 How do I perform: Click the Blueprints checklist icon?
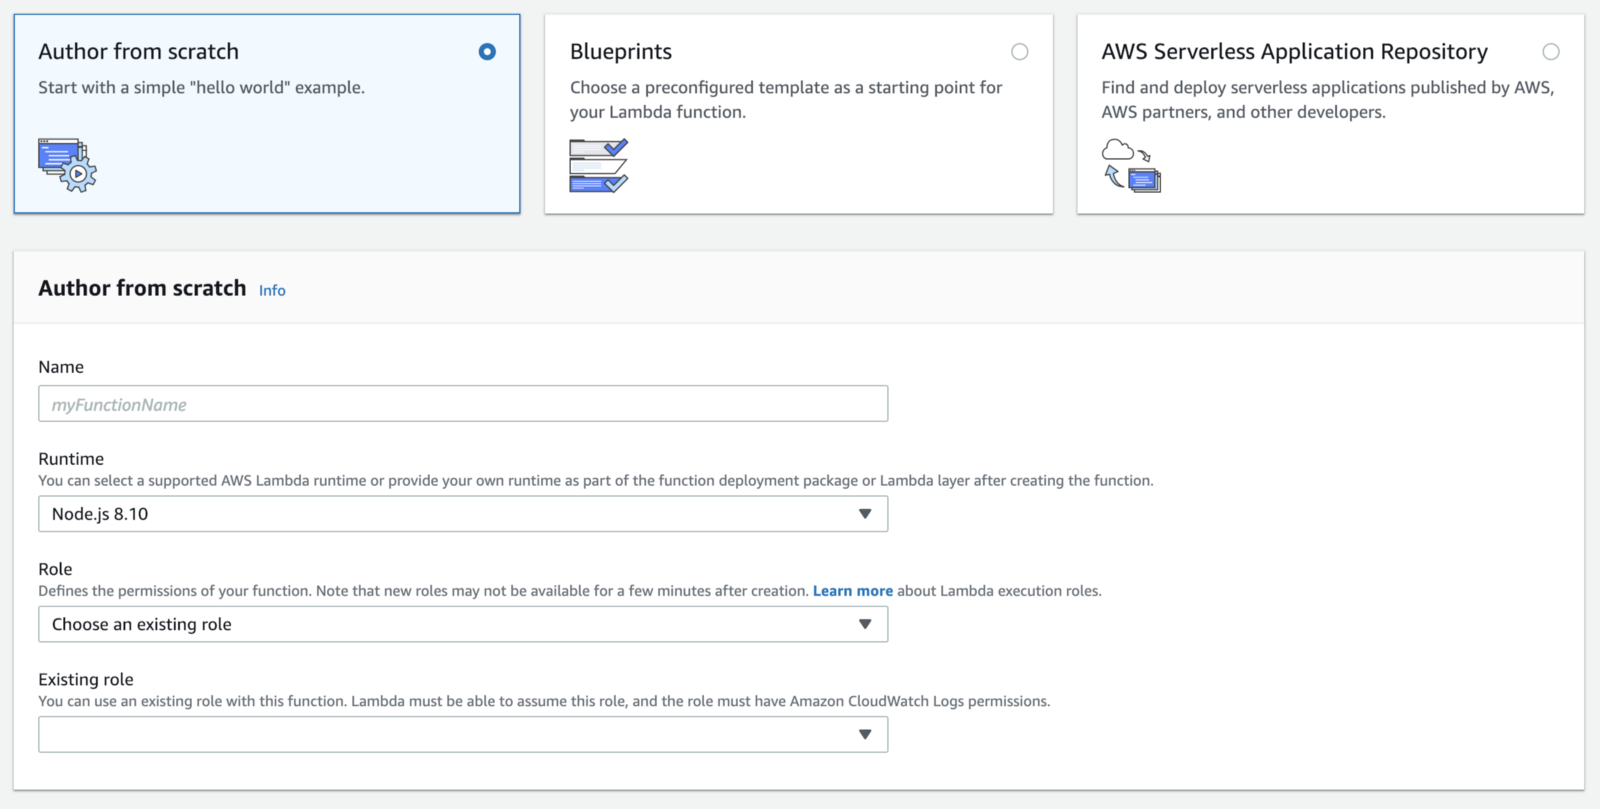tap(598, 166)
